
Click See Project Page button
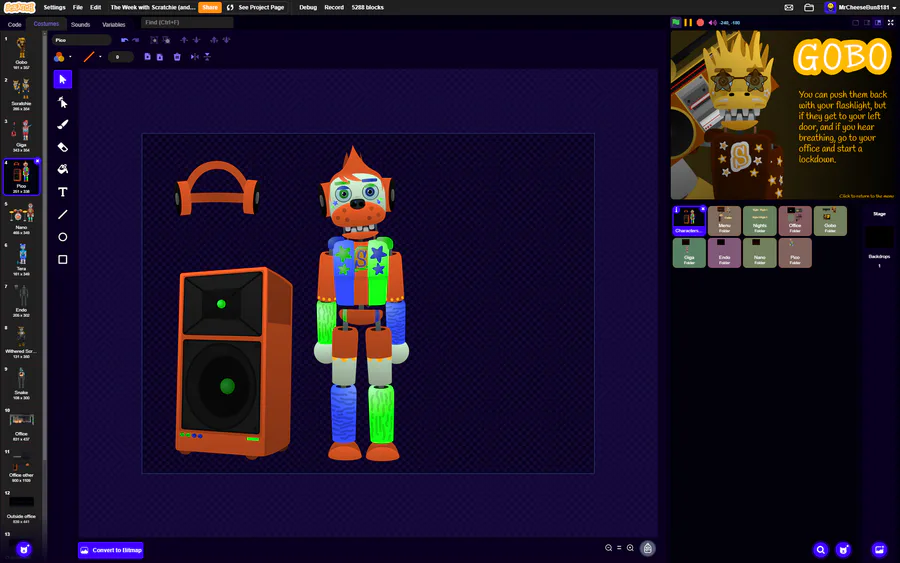pos(255,7)
